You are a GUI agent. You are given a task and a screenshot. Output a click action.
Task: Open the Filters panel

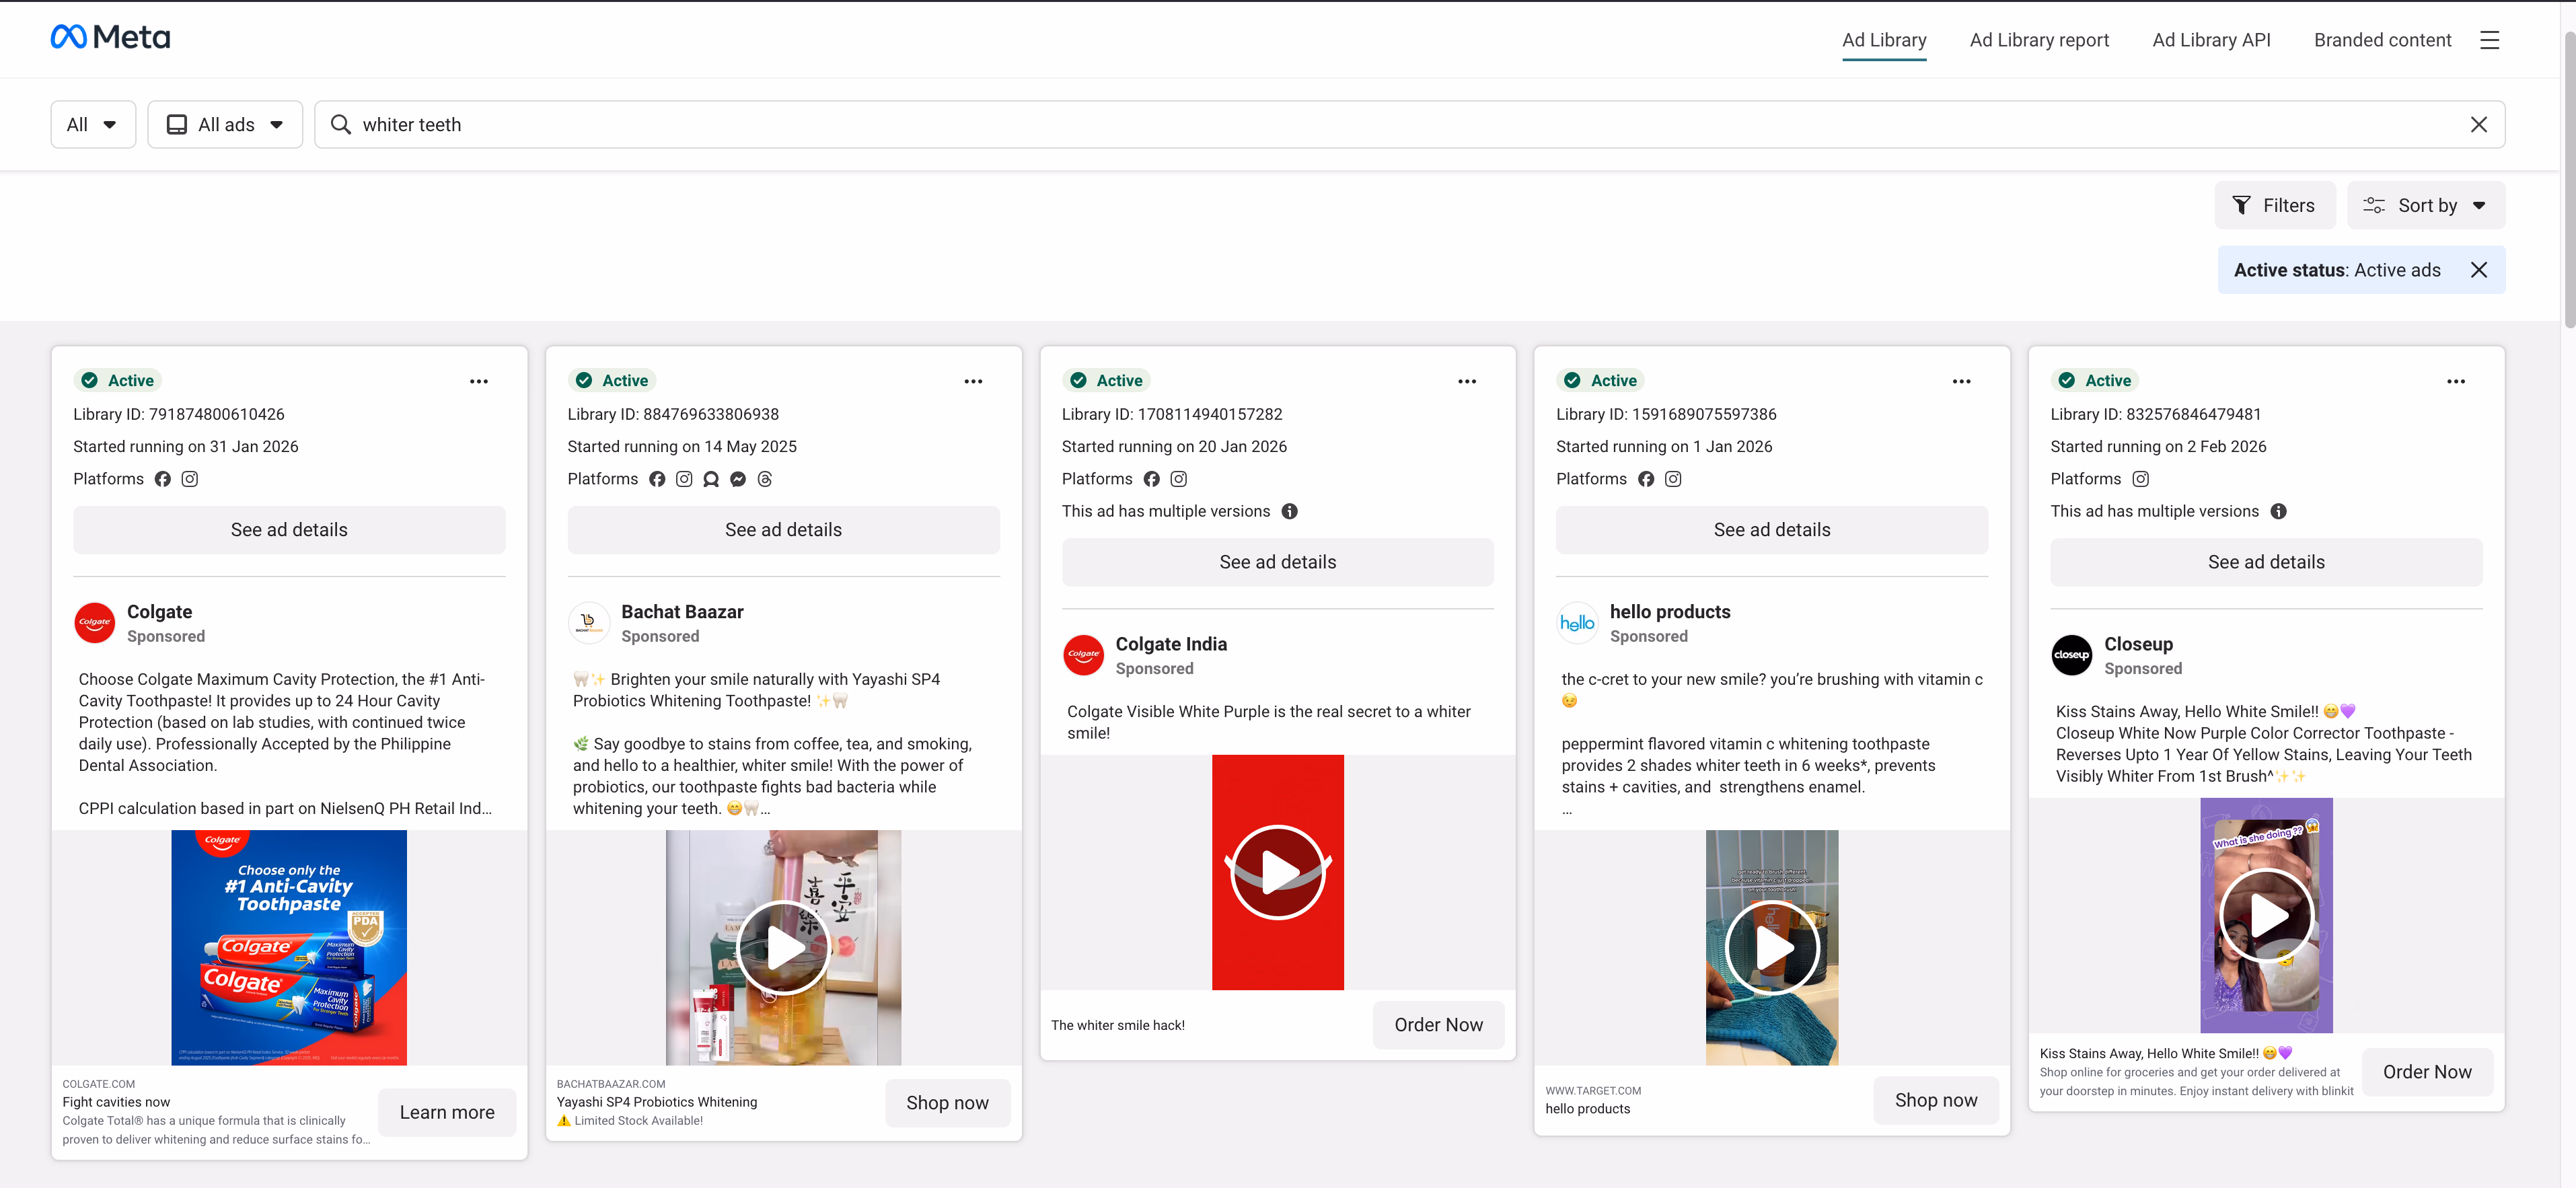[x=2276, y=205]
